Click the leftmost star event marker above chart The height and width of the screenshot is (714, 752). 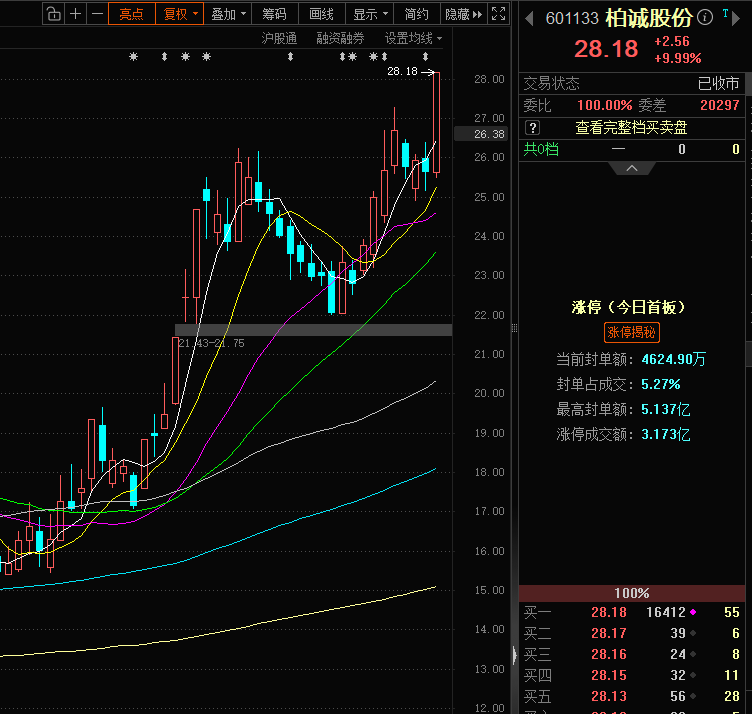pos(133,57)
